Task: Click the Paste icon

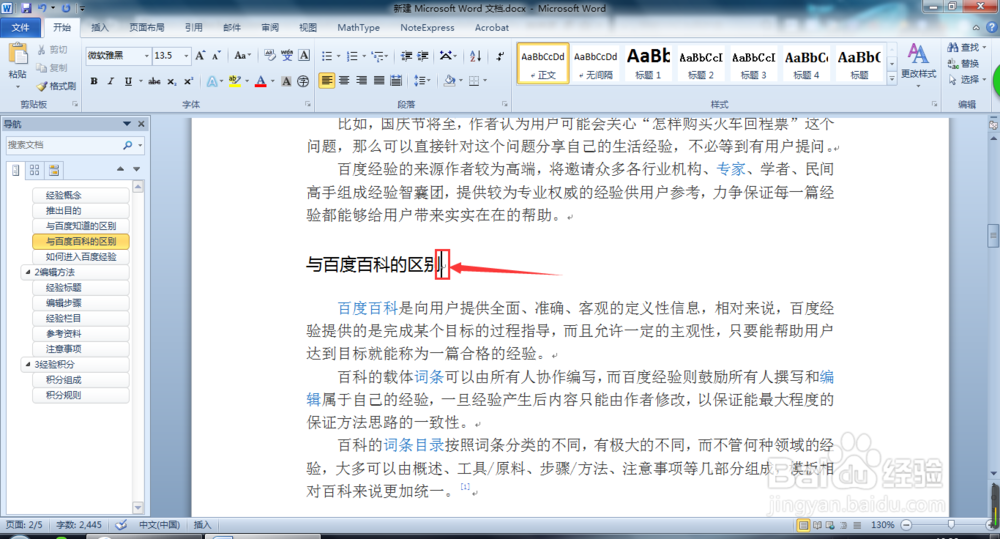Action: (x=17, y=55)
